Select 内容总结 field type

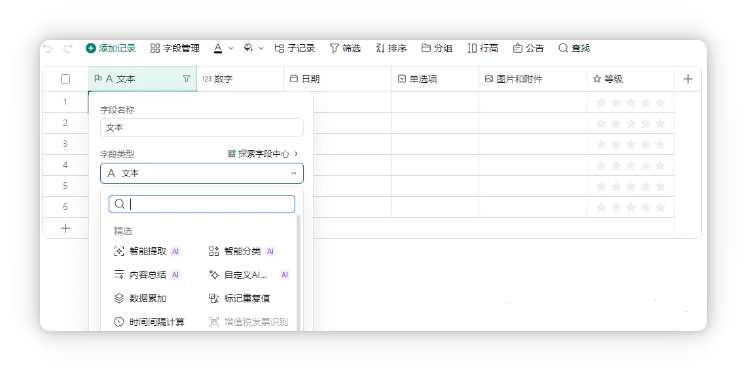pos(147,275)
